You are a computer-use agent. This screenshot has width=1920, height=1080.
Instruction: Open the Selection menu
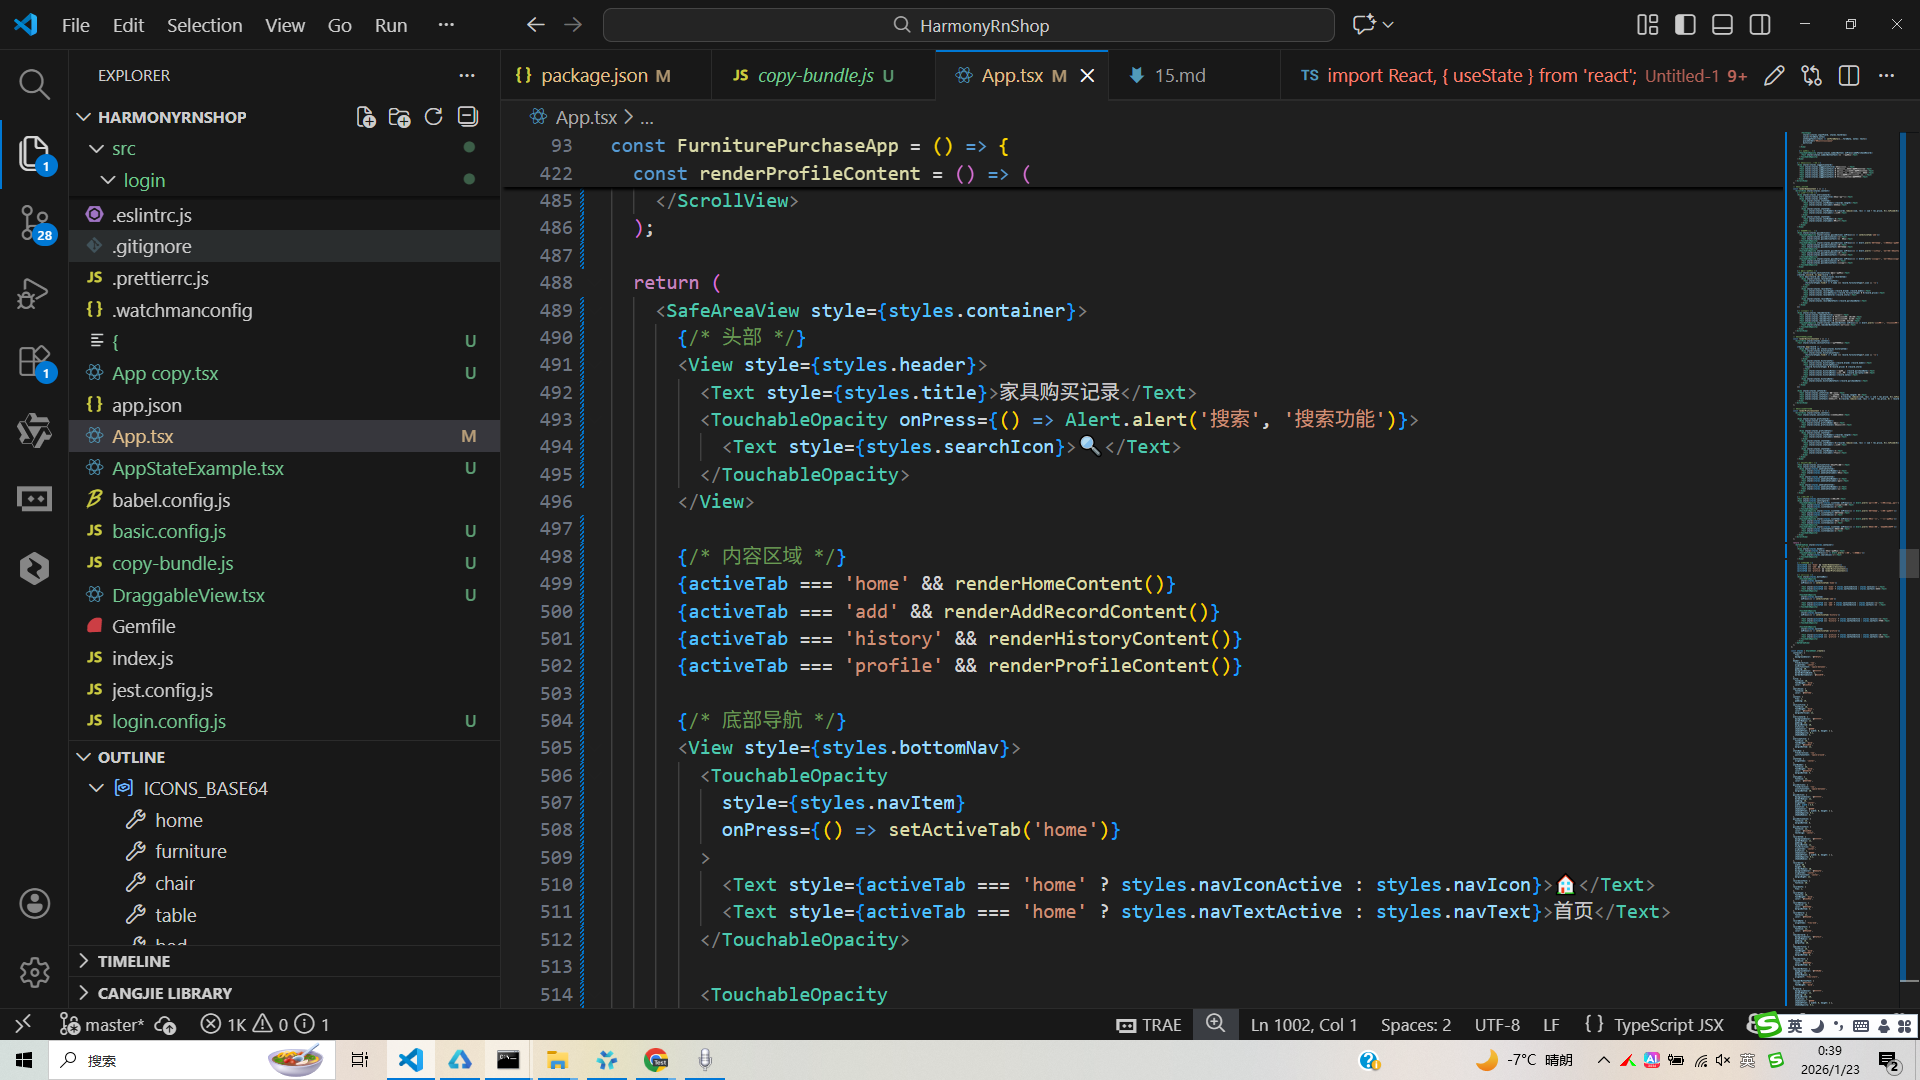coord(204,25)
